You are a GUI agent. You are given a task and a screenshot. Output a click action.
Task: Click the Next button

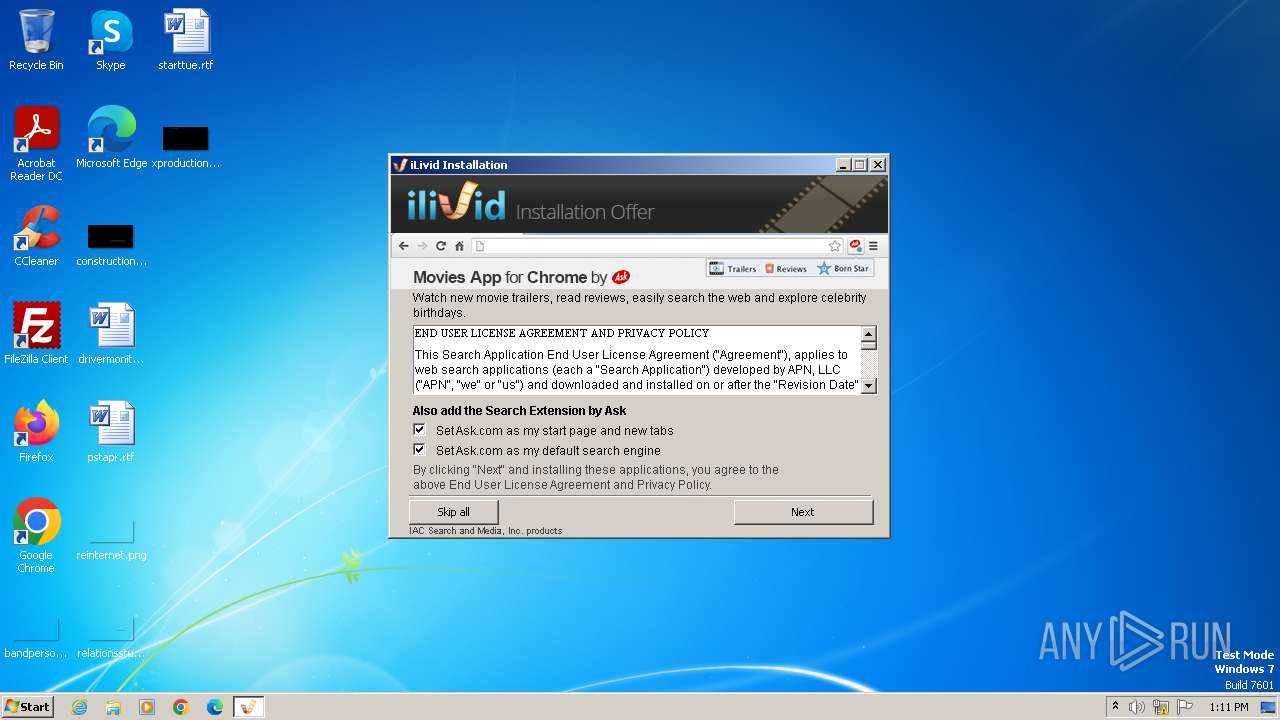803,512
